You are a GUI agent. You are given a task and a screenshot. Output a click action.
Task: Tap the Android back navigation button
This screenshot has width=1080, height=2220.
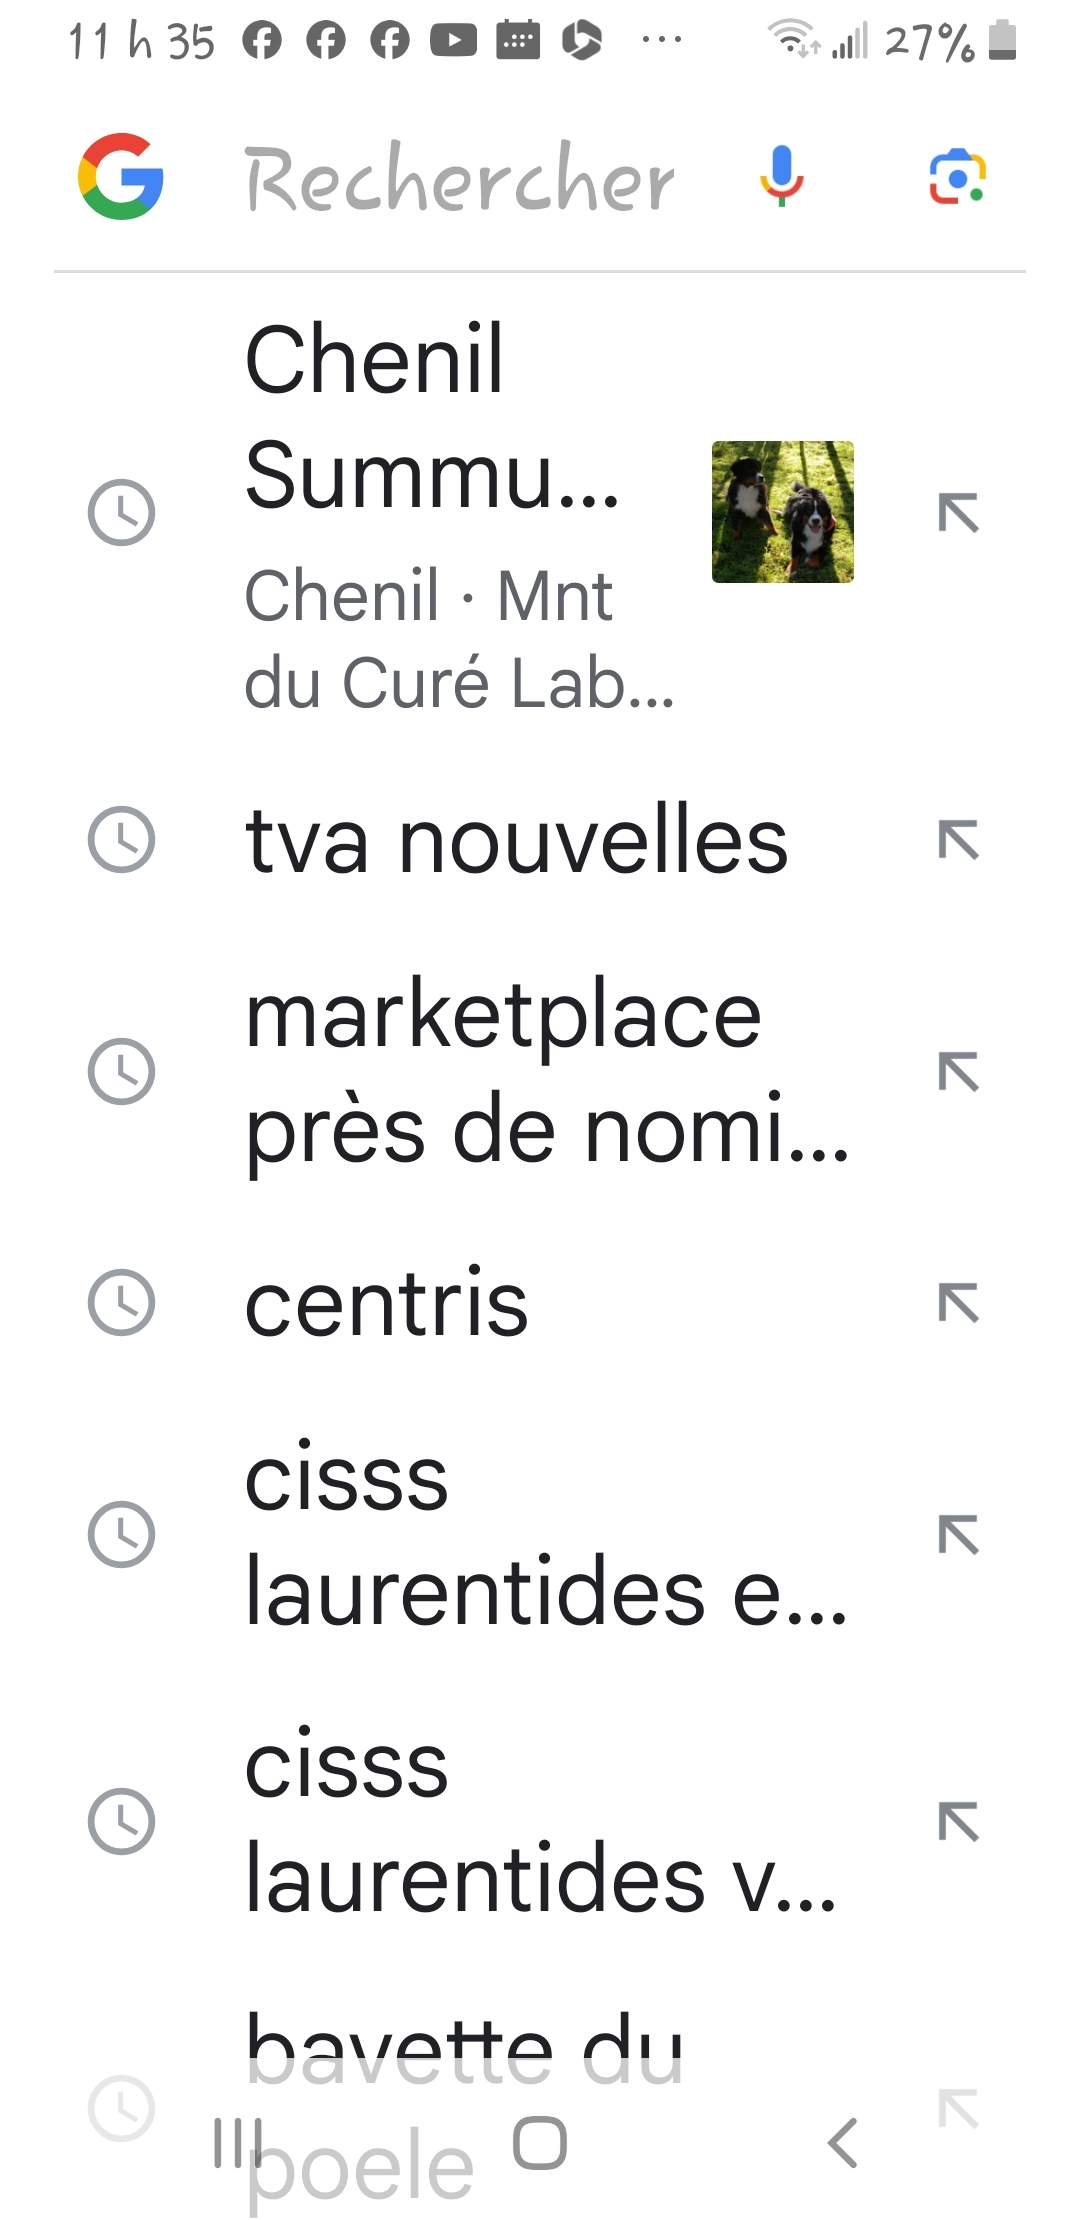[x=843, y=2143]
